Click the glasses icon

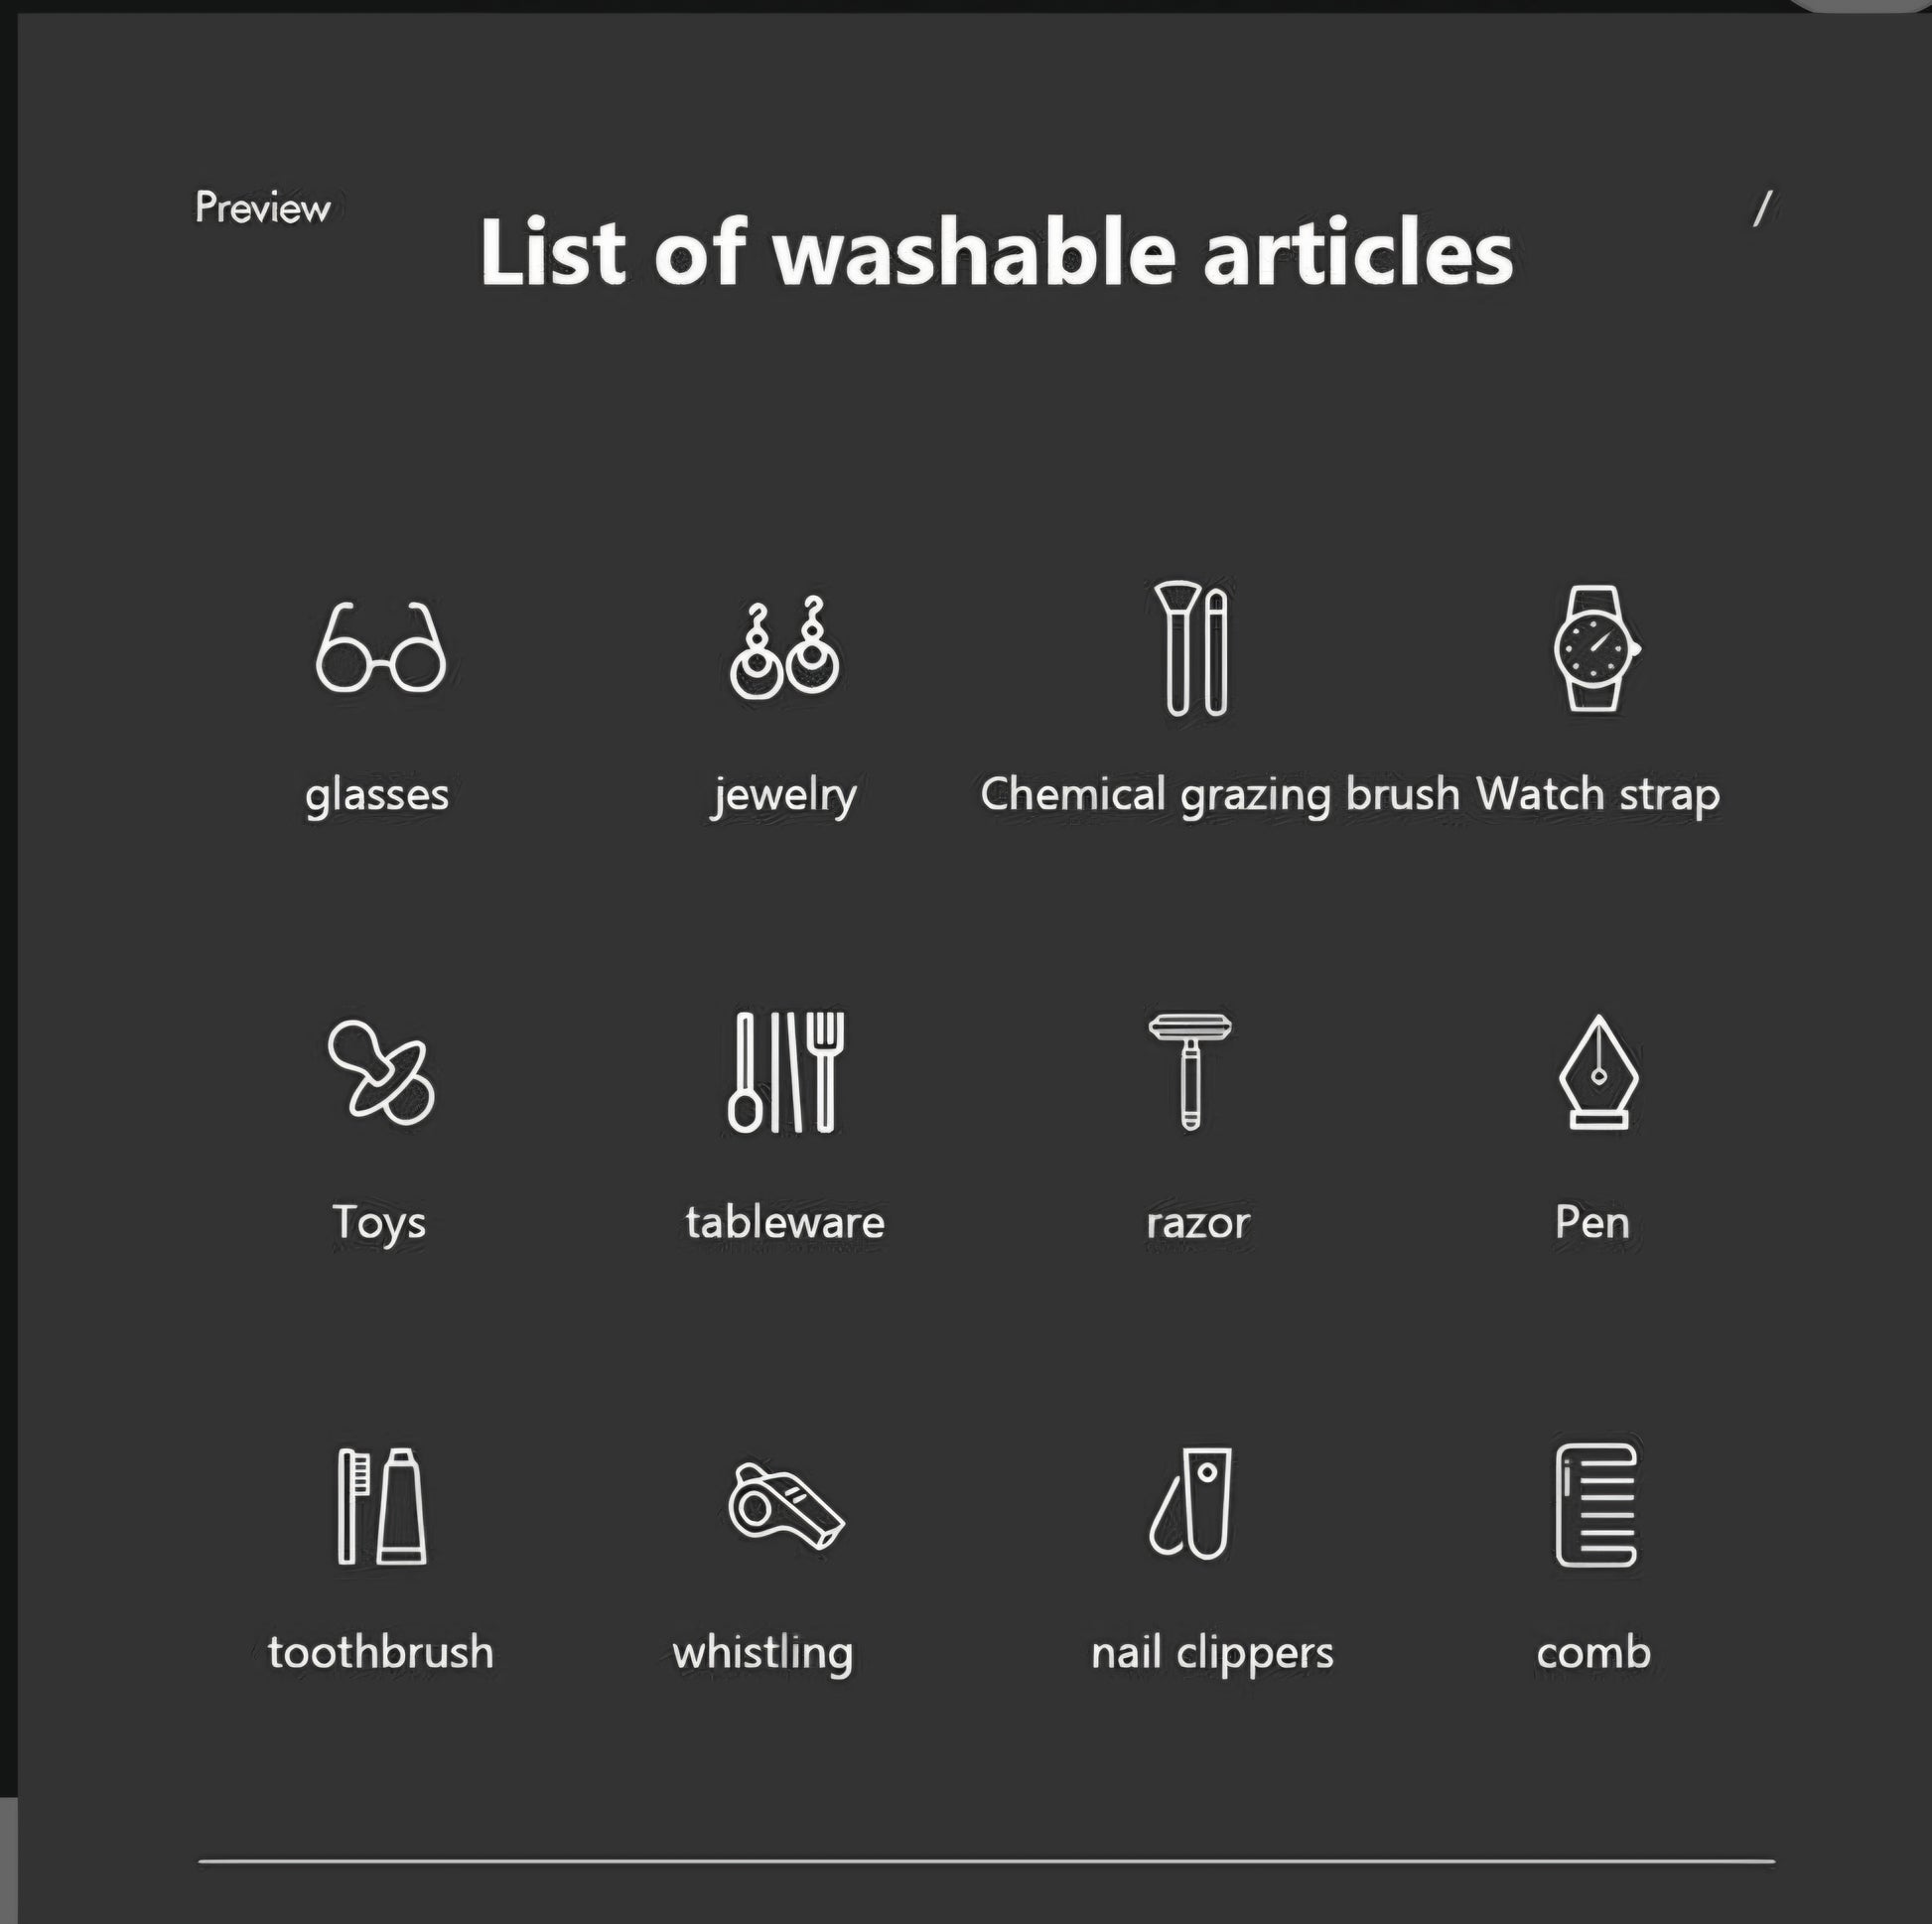point(380,648)
